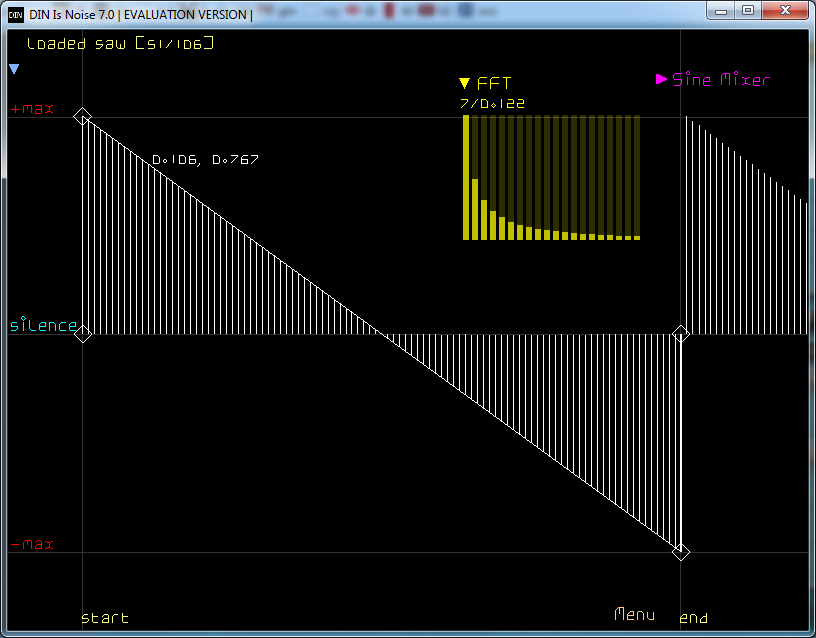
Task: Click the tallest first FFT harmonic bar
Action: pyautogui.click(x=466, y=177)
